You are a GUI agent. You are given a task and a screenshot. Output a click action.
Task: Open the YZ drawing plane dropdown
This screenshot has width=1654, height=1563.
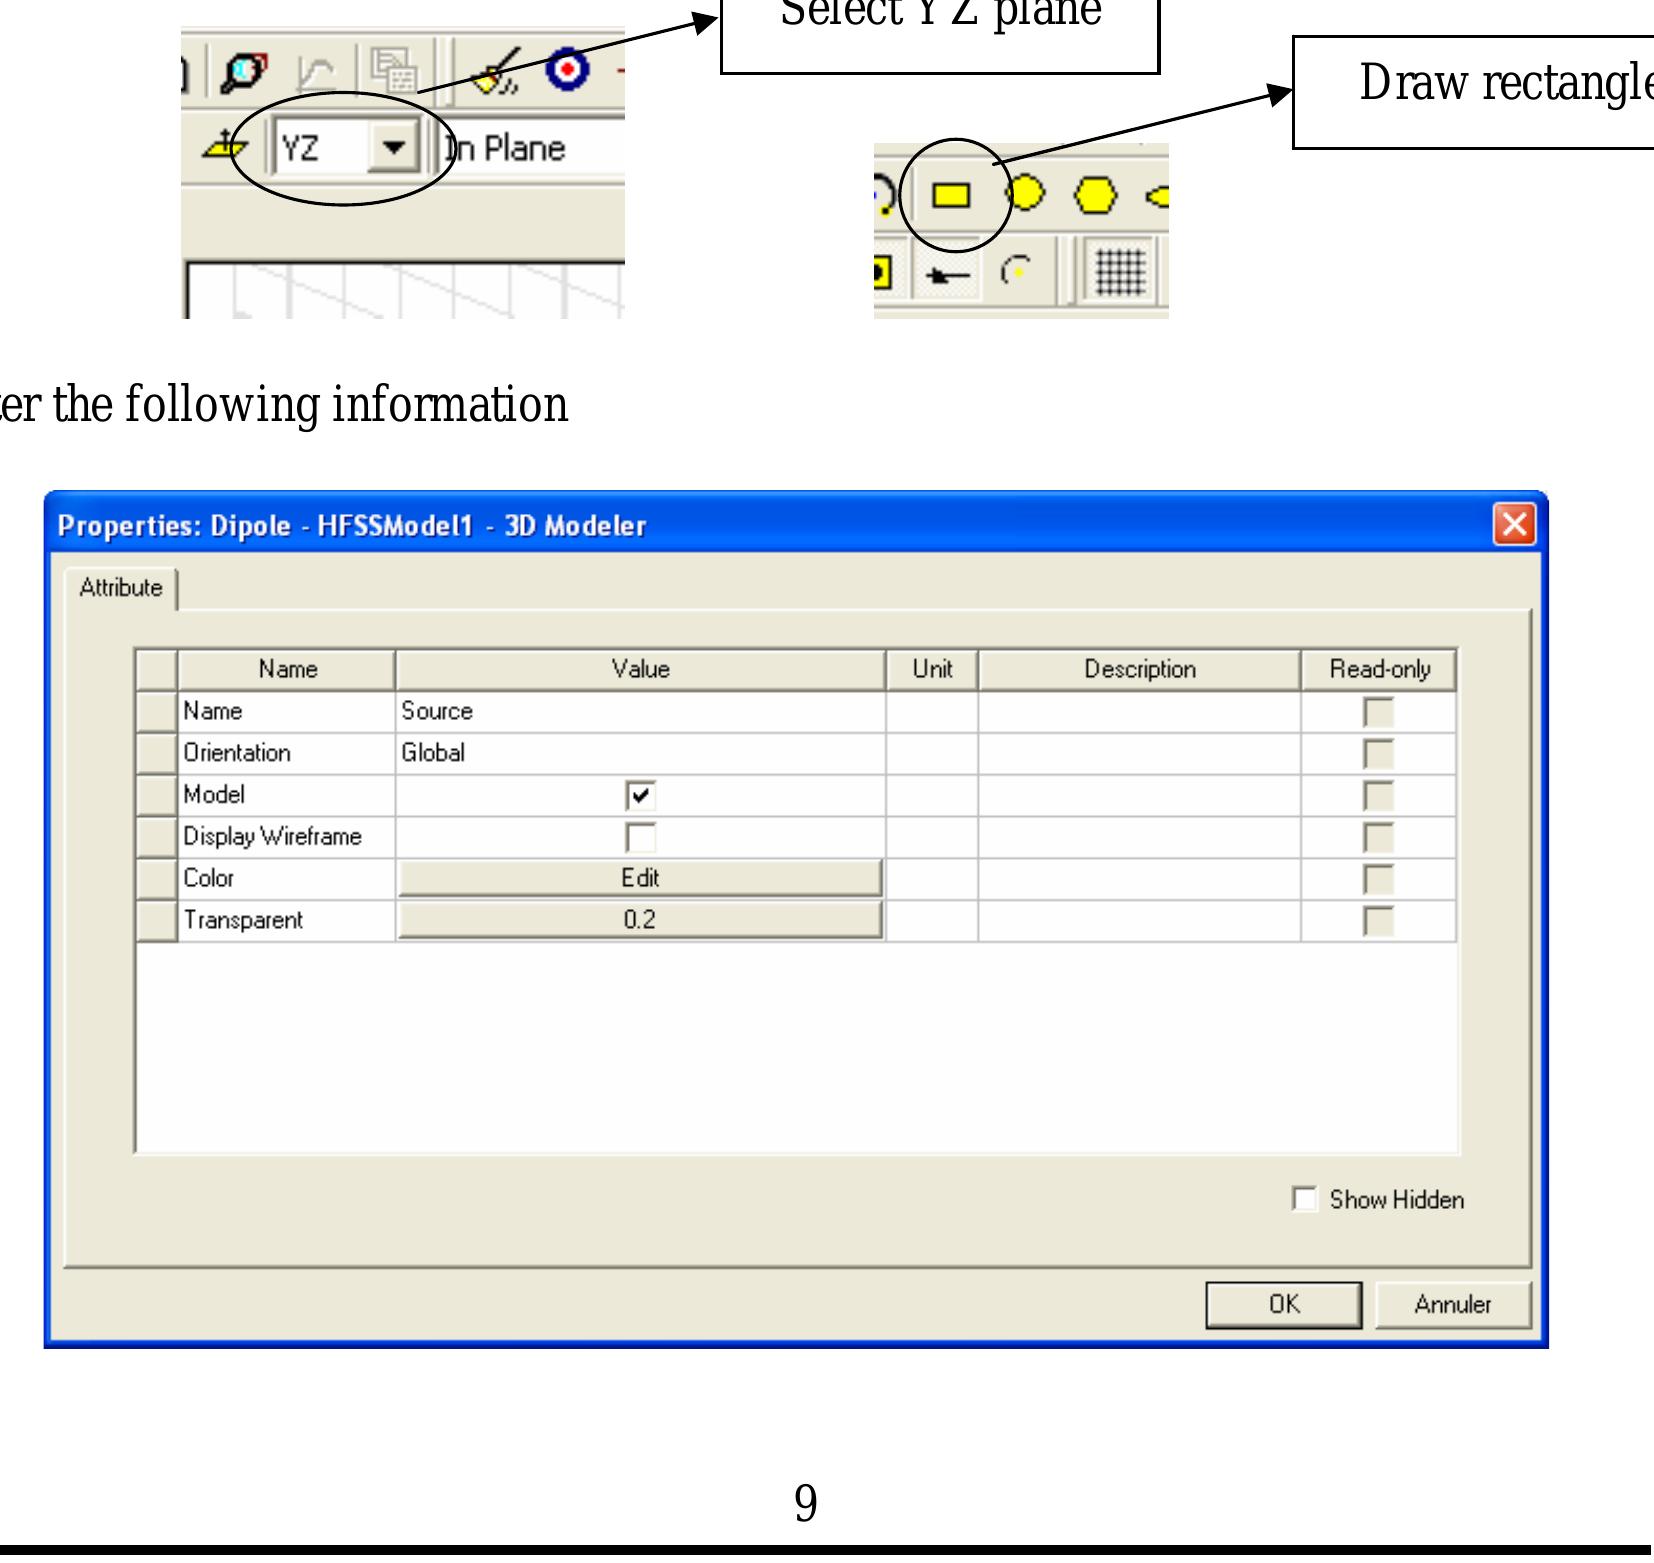click(x=393, y=148)
